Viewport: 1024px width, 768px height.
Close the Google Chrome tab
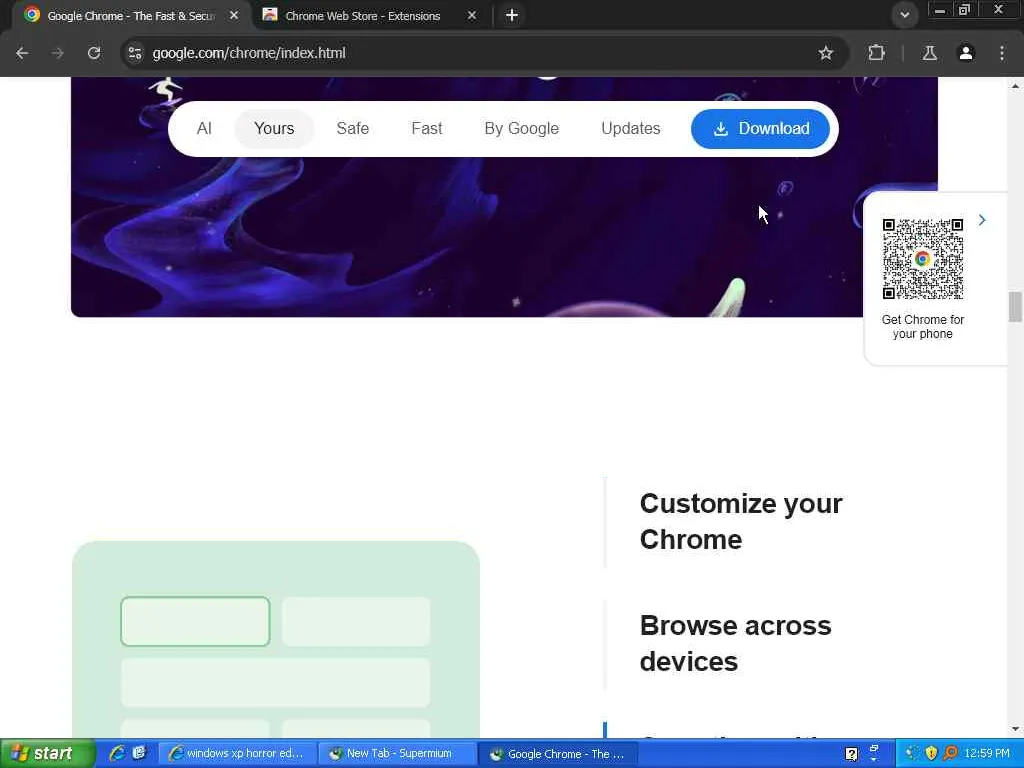(x=234, y=15)
